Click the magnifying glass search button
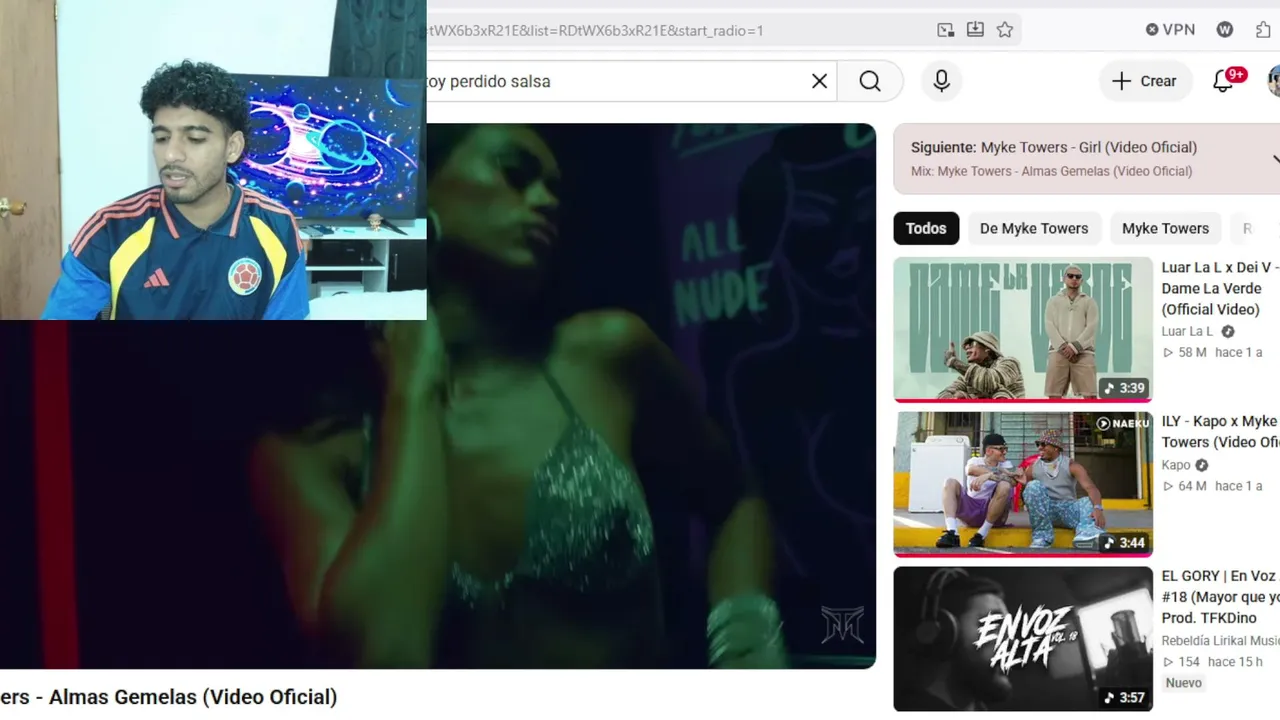The image size is (1280, 720). coord(870,81)
